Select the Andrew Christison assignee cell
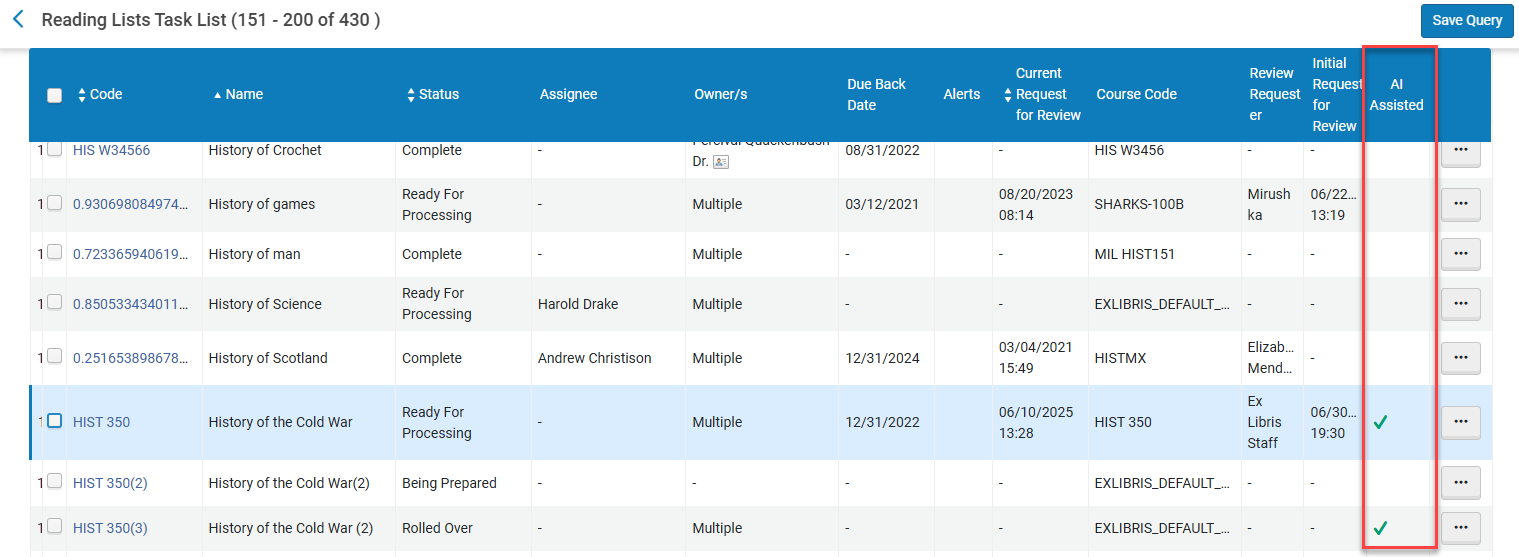The width and height of the screenshot is (1519, 557). coord(594,358)
